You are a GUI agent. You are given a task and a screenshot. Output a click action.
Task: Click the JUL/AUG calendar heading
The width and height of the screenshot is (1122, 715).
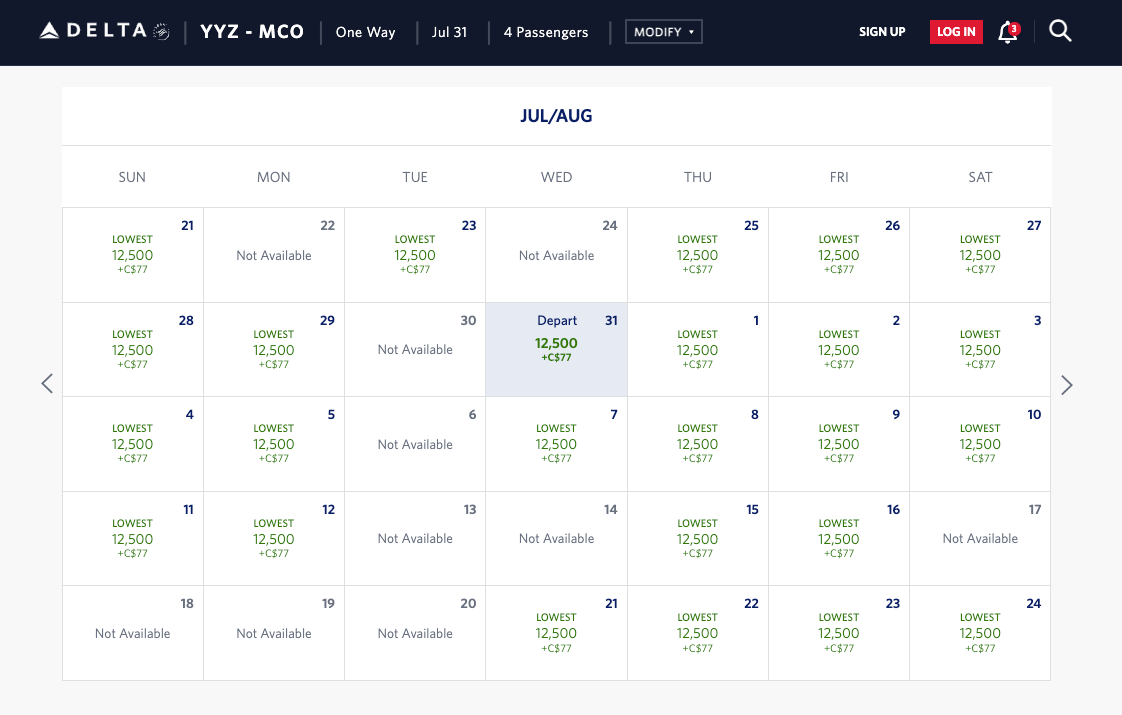(556, 115)
